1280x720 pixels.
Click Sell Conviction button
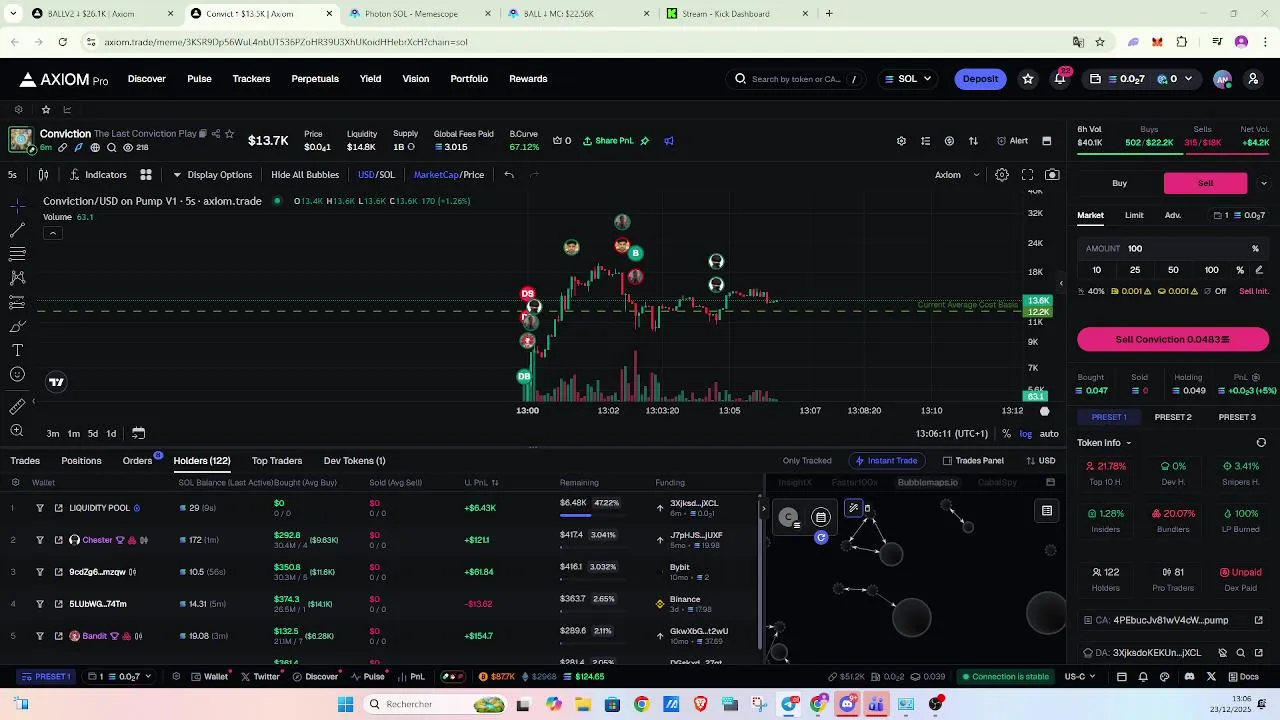coord(1173,340)
